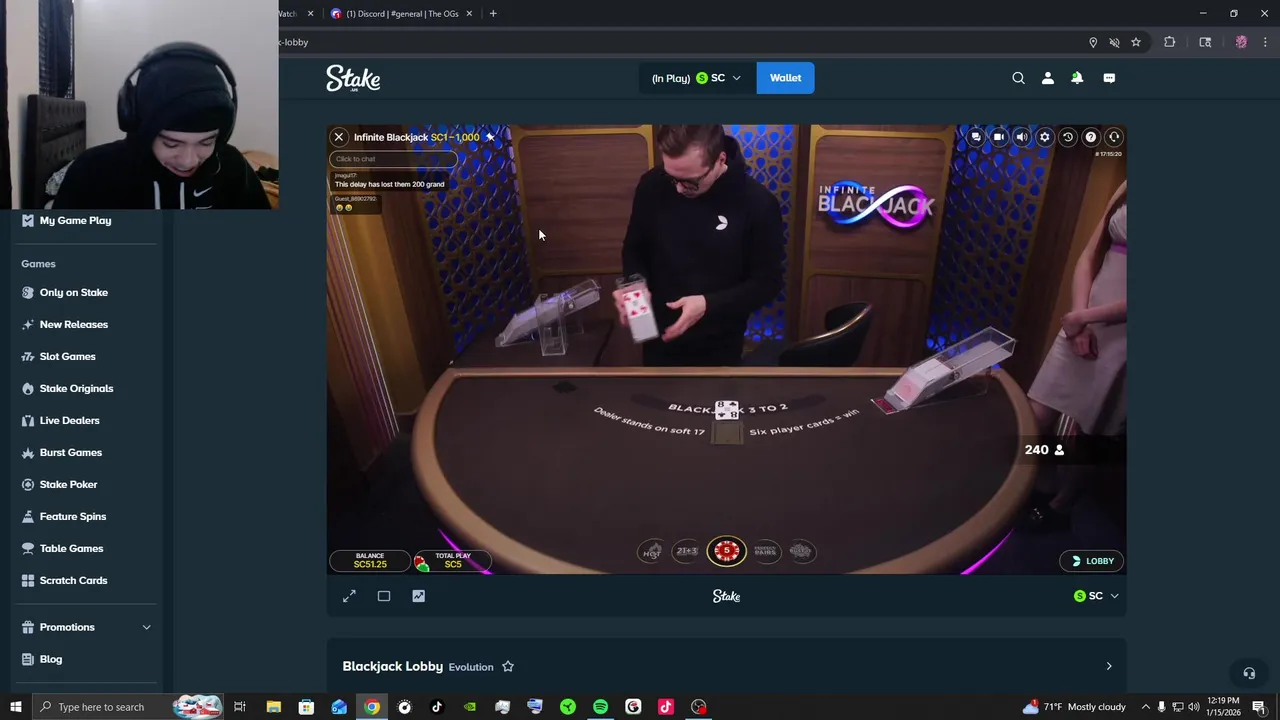Click the location pin icon in address bar

point(1093,42)
